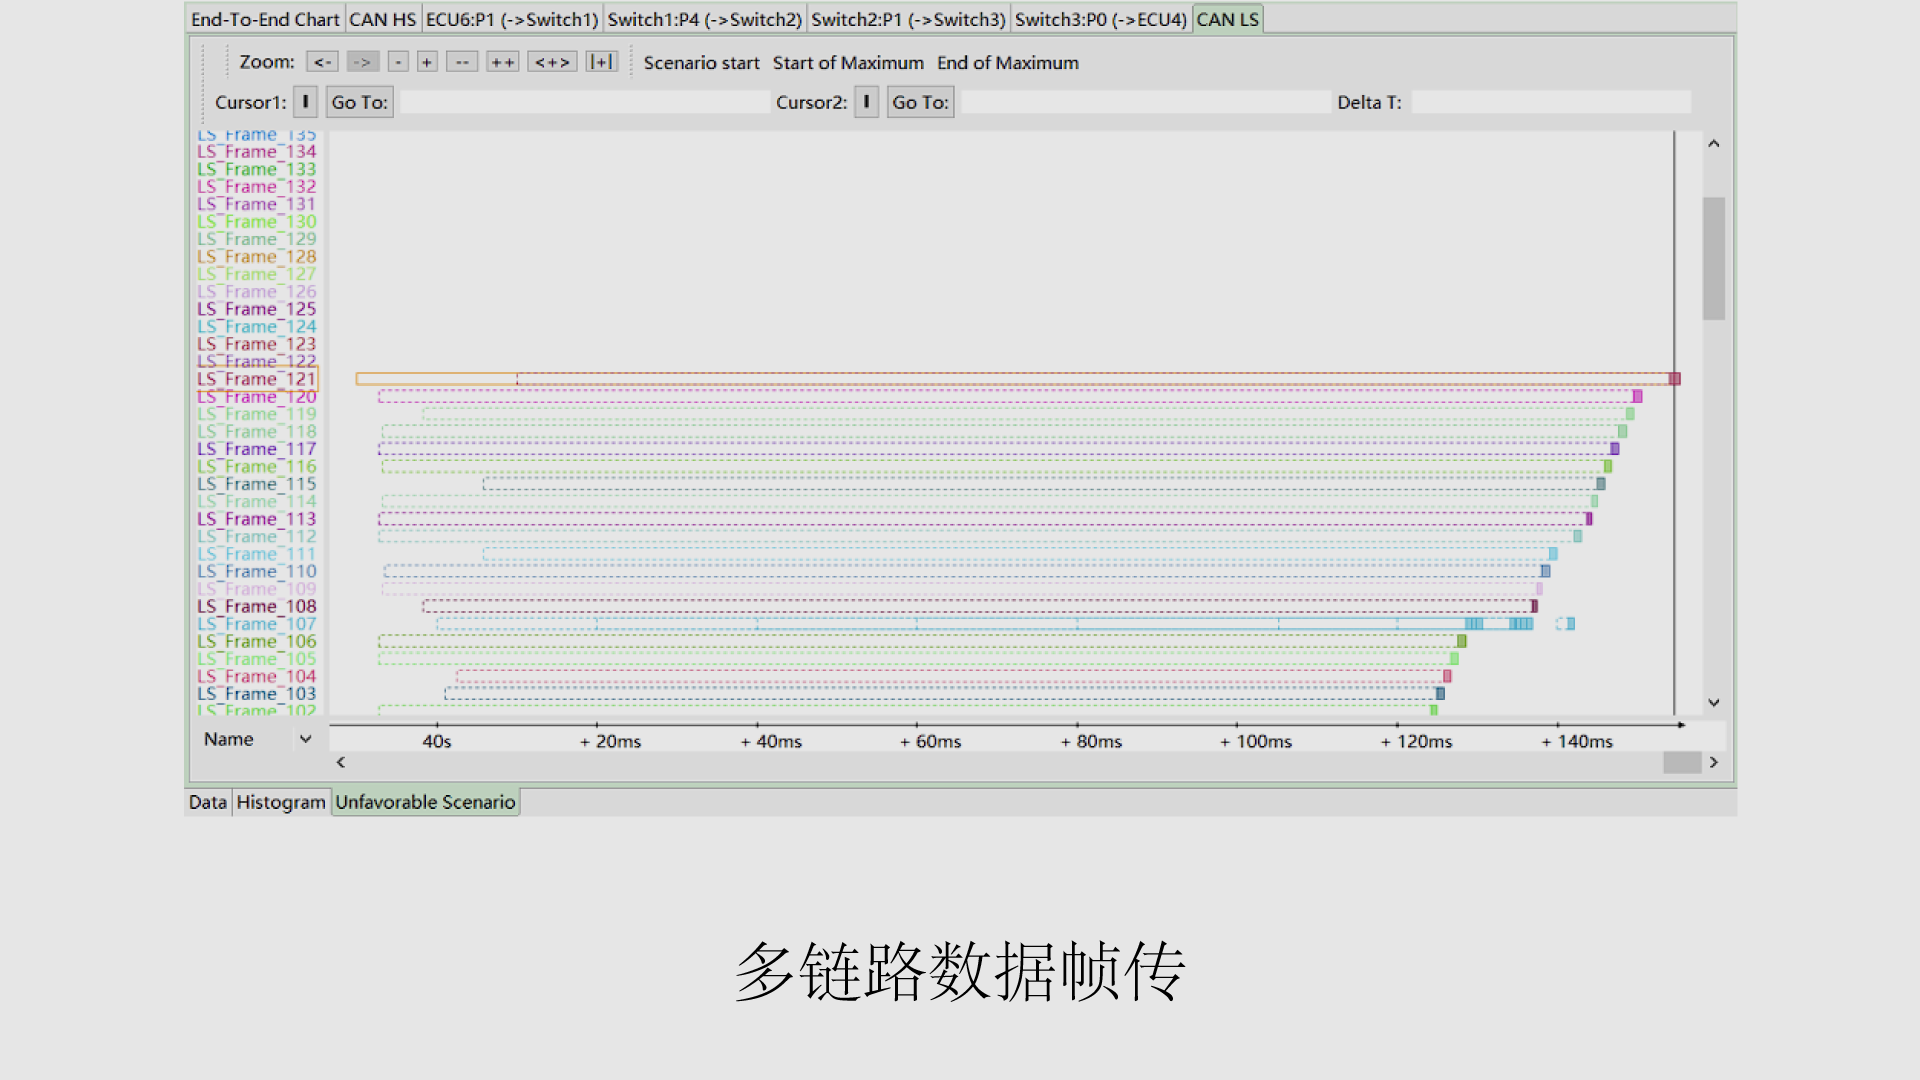
Task: Jump to Scenario start
Action: (x=701, y=63)
